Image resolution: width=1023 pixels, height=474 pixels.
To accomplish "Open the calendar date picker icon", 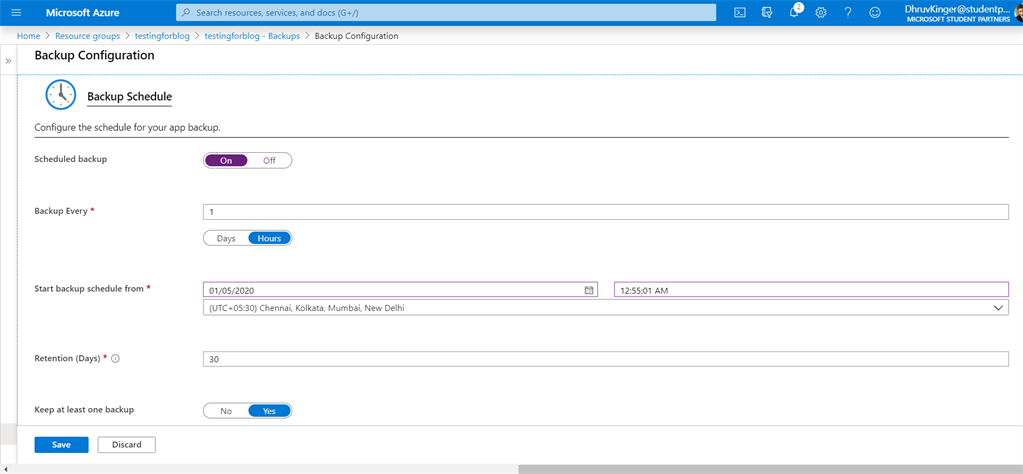I will tap(588, 290).
